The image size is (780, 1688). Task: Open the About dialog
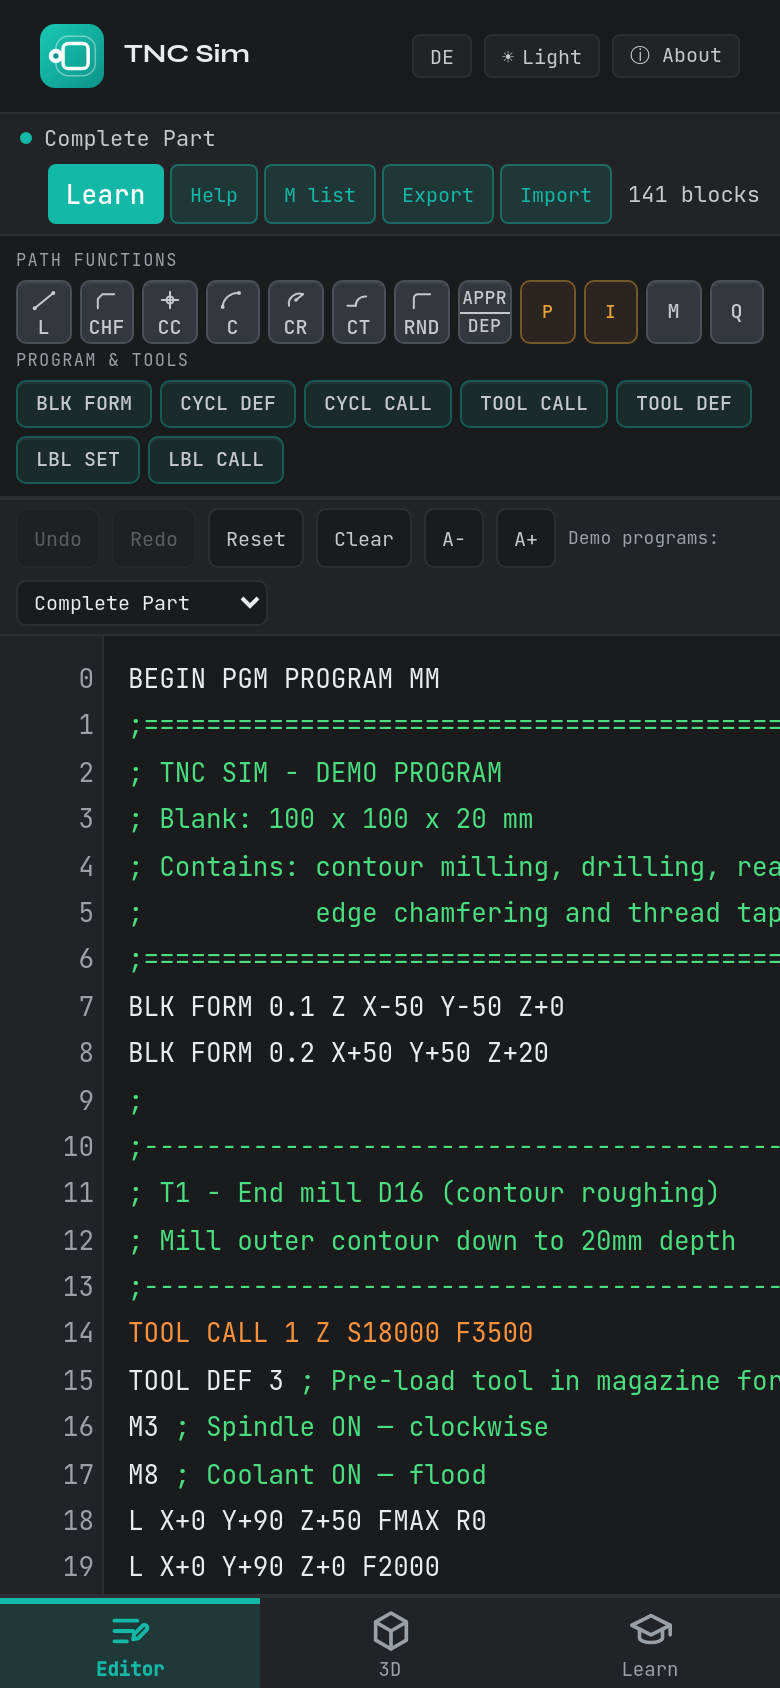click(676, 56)
